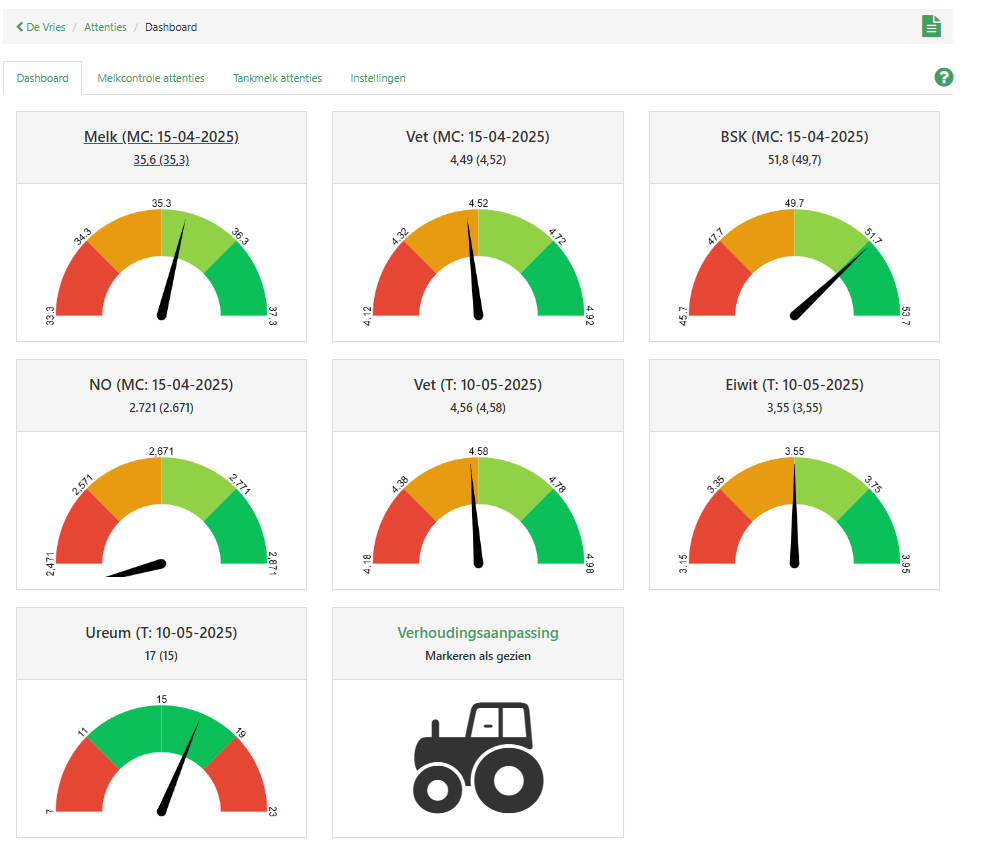
Task: Open the Melk (MC: 15-04-2025) heading link
Action: point(161,137)
